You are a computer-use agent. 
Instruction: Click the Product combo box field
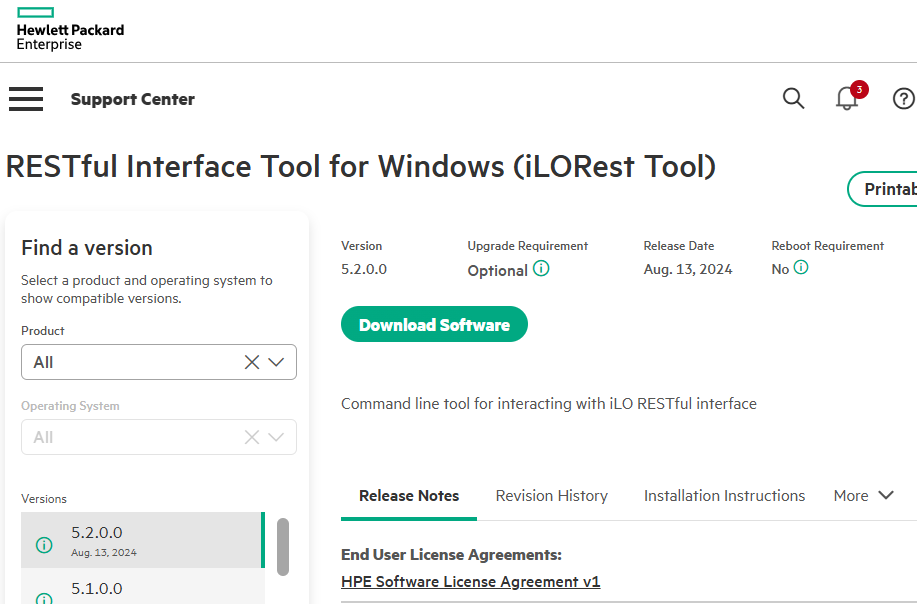[x=159, y=362]
